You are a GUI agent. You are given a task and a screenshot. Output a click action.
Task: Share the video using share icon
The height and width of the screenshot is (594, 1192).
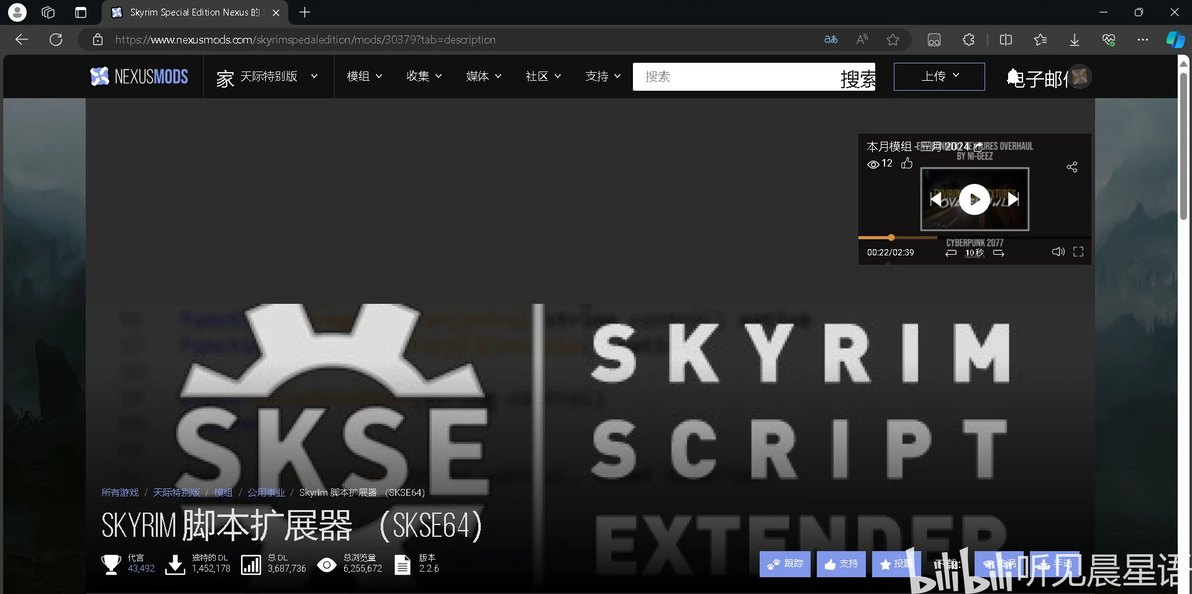coord(1072,167)
